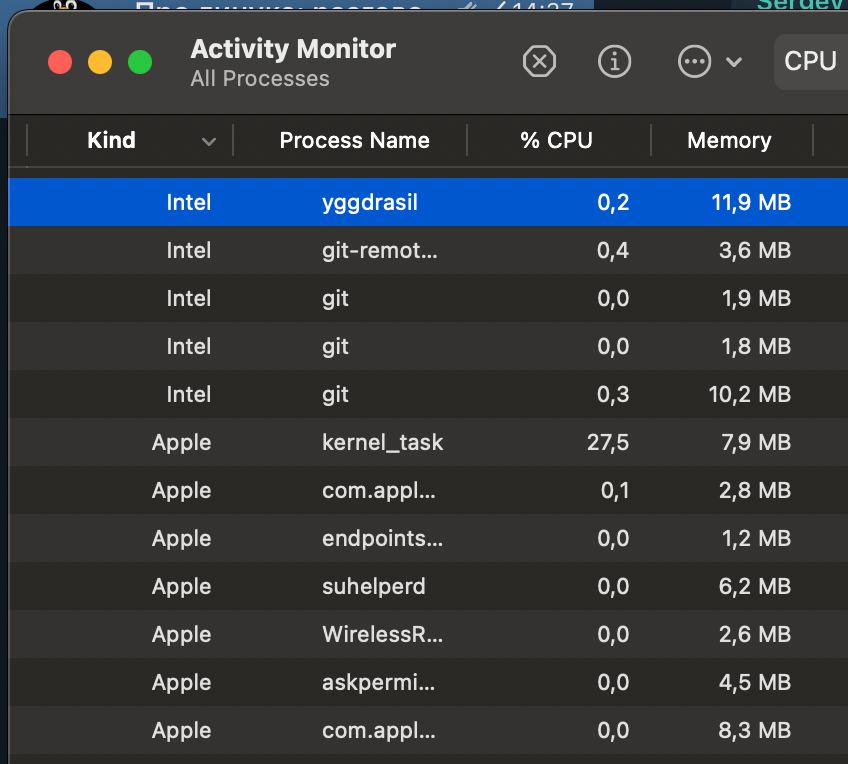Image resolution: width=848 pixels, height=764 pixels.
Task: Minimize the Activity Monitor window
Action: [x=100, y=62]
